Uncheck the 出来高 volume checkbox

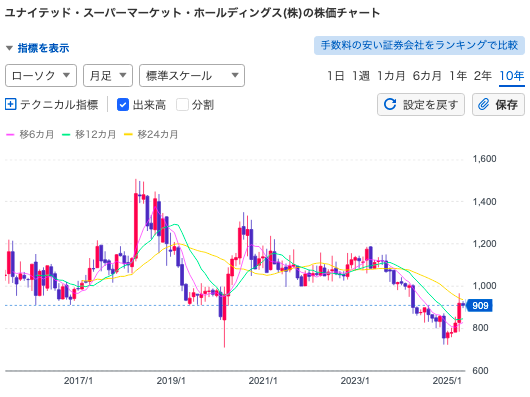coord(123,105)
